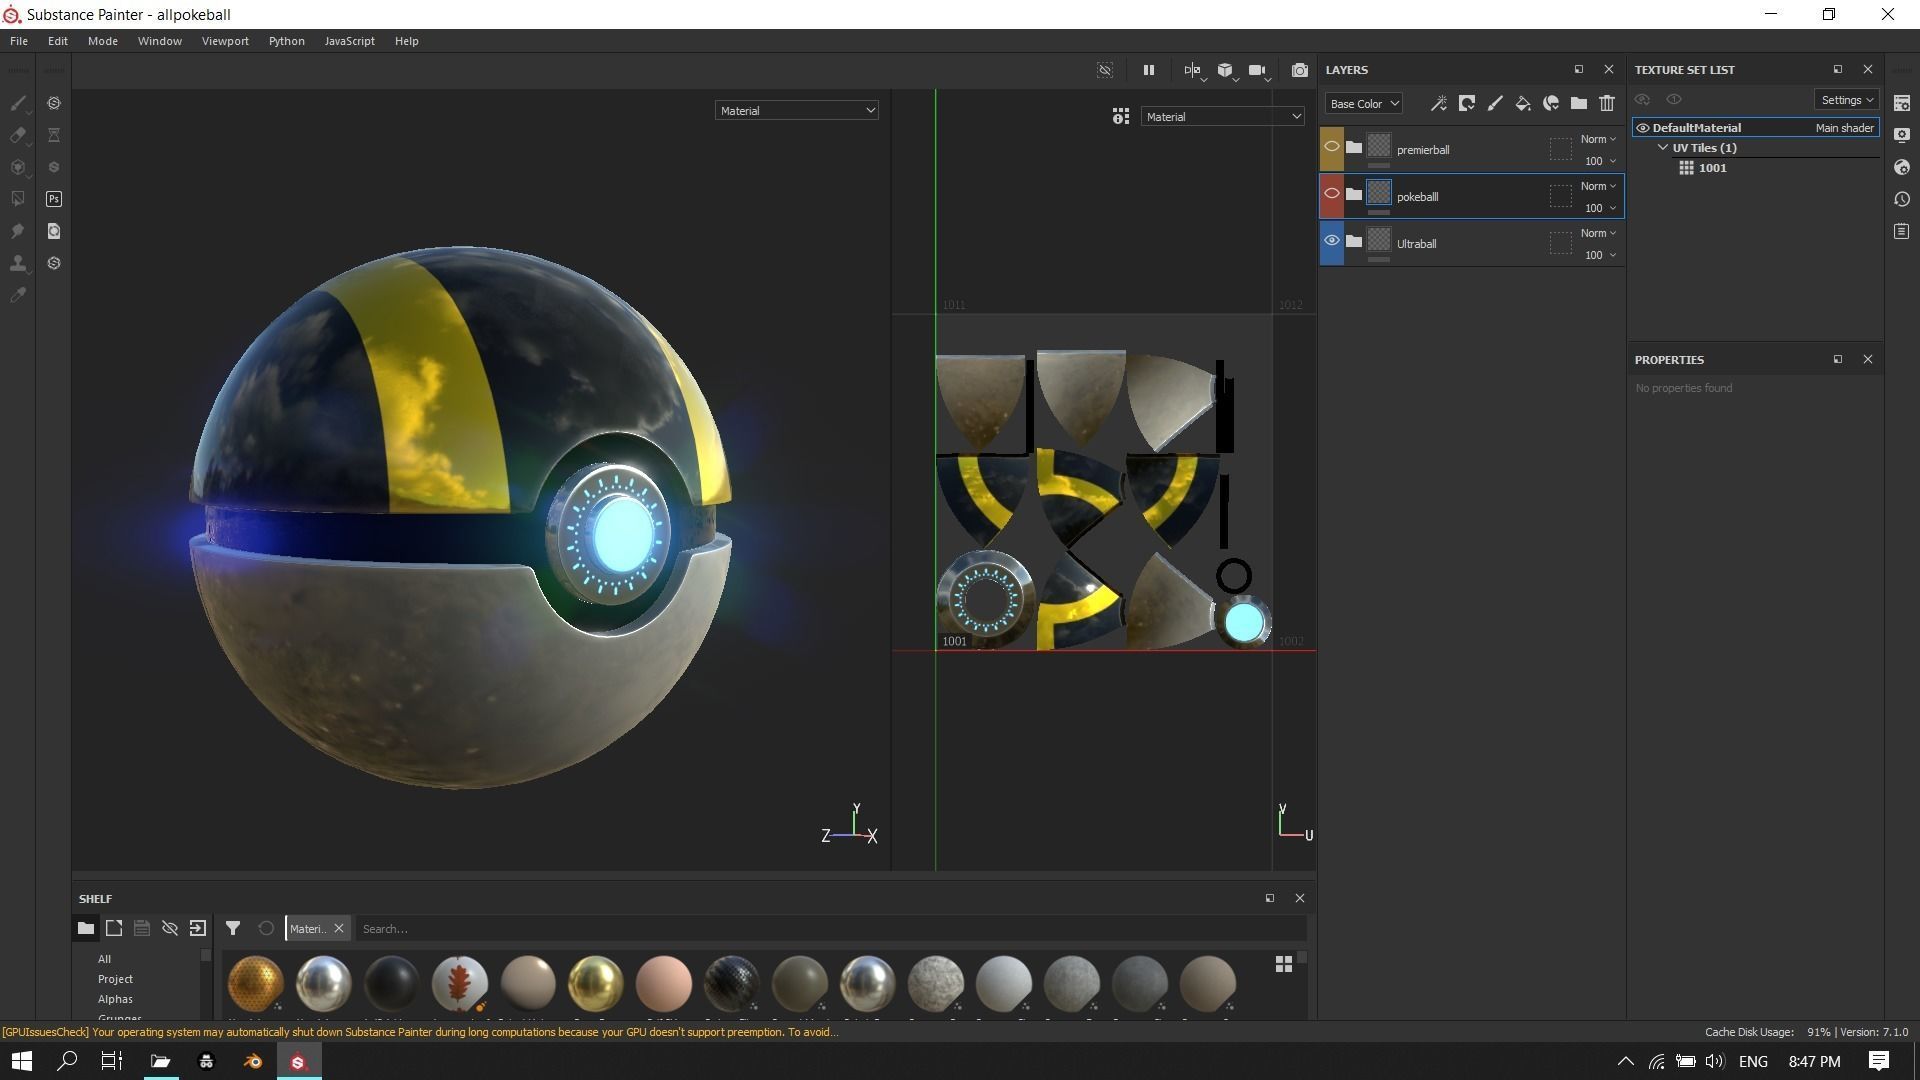Pause the viewport rendering
The image size is (1920, 1080).
pyautogui.click(x=1149, y=70)
